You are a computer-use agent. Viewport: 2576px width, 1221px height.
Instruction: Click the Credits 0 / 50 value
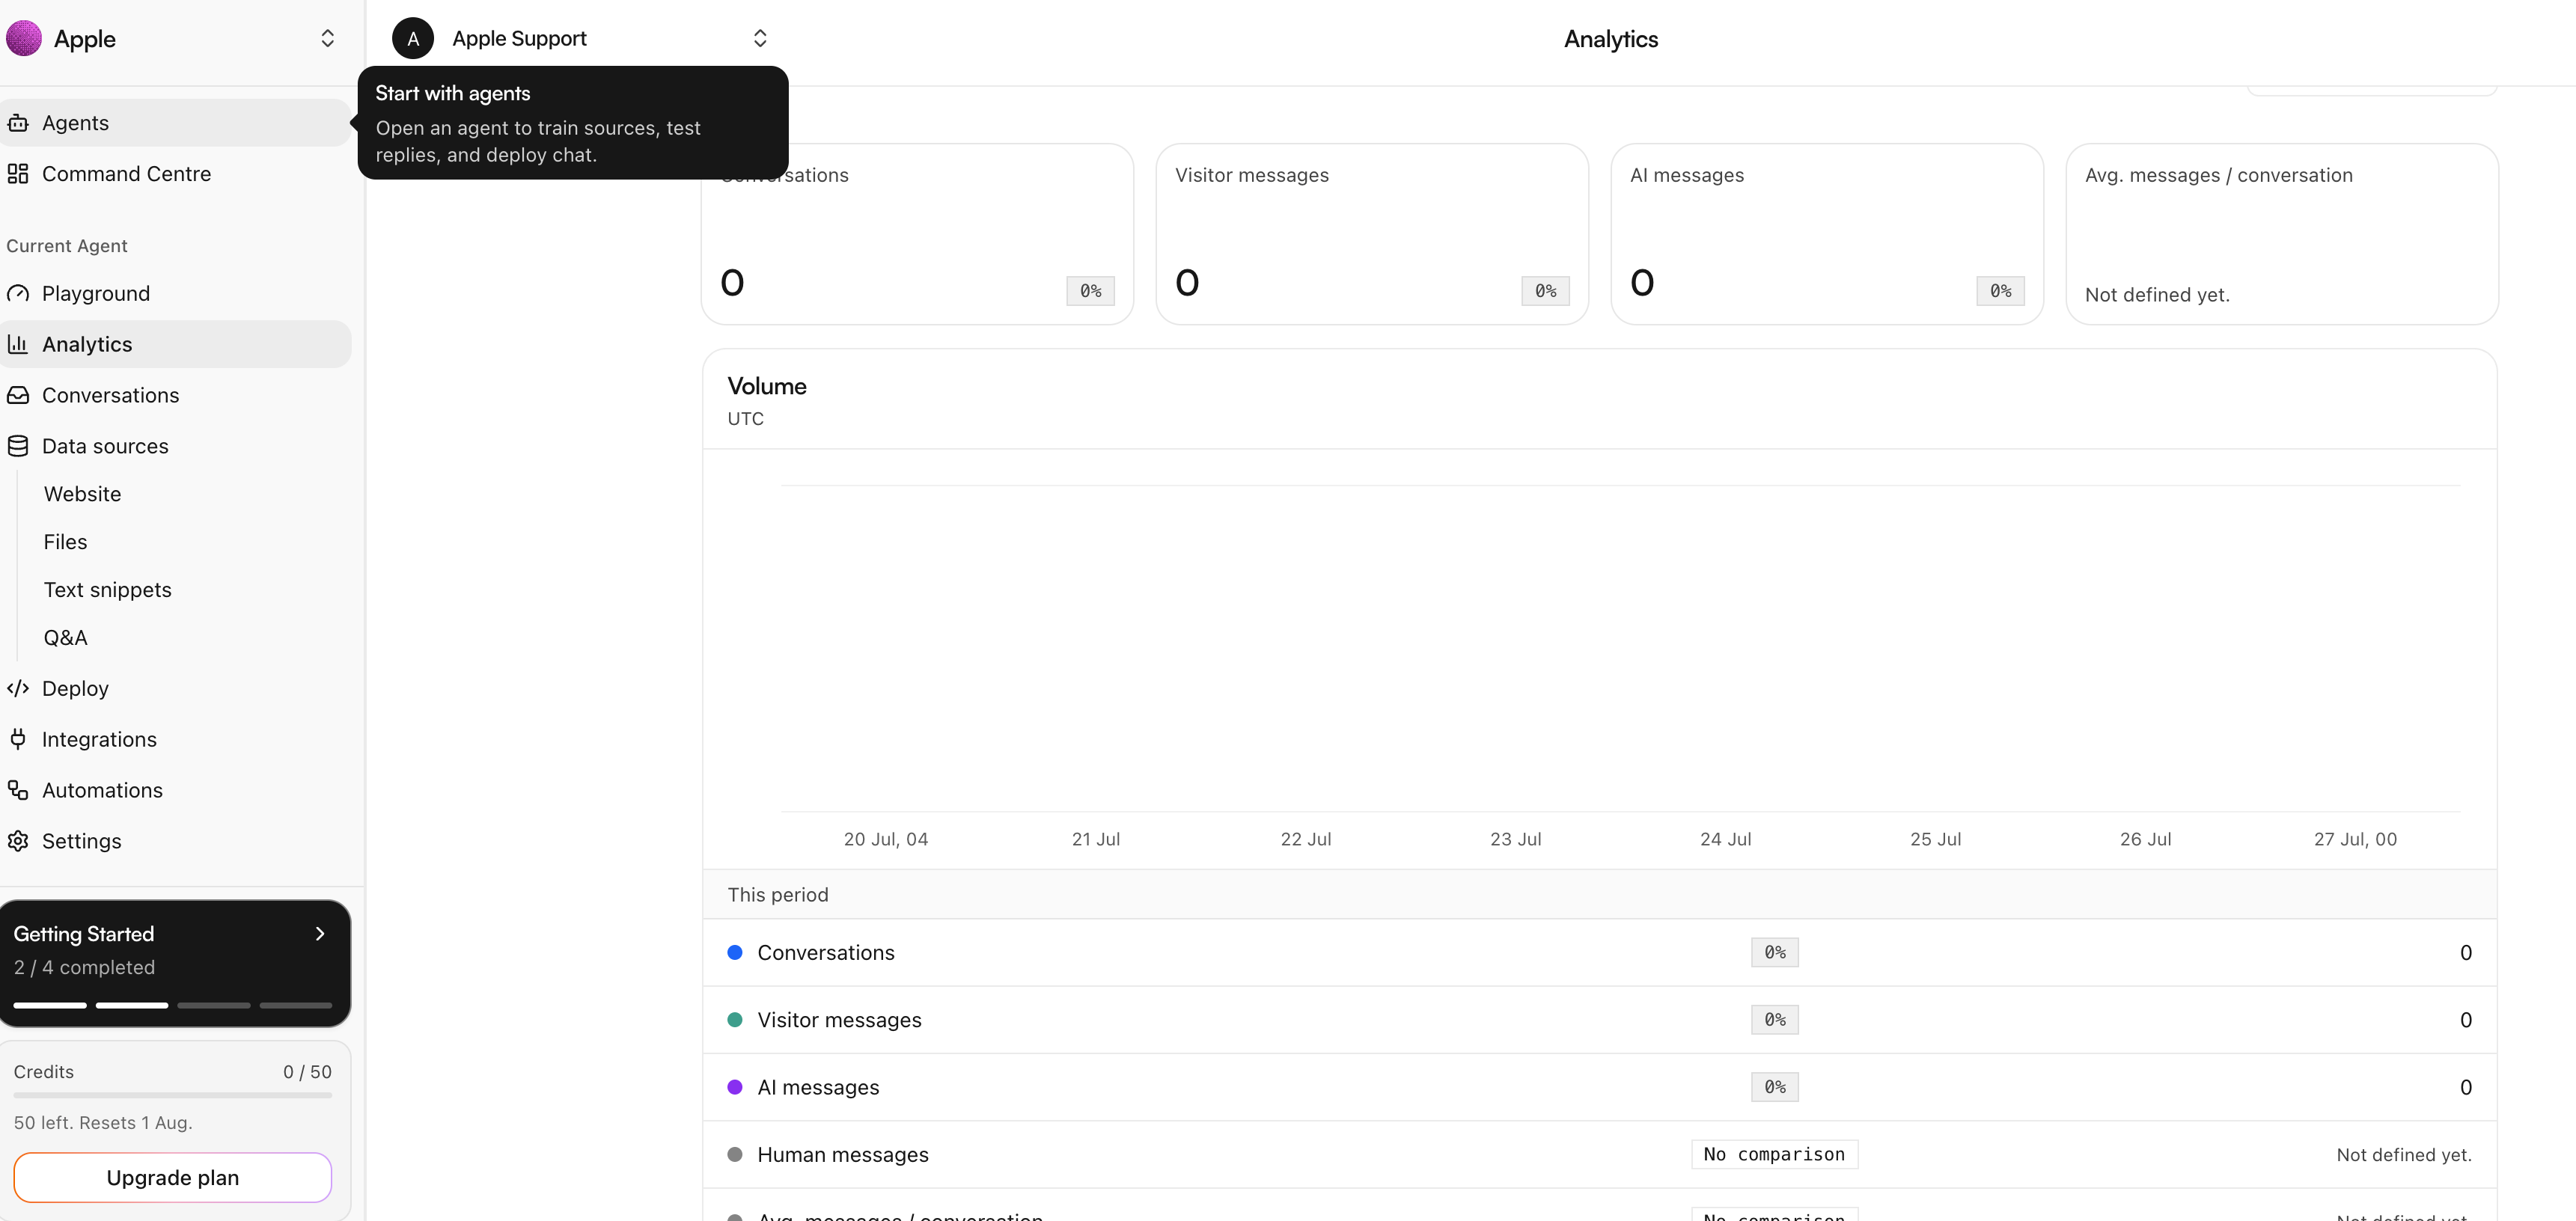(x=307, y=1071)
